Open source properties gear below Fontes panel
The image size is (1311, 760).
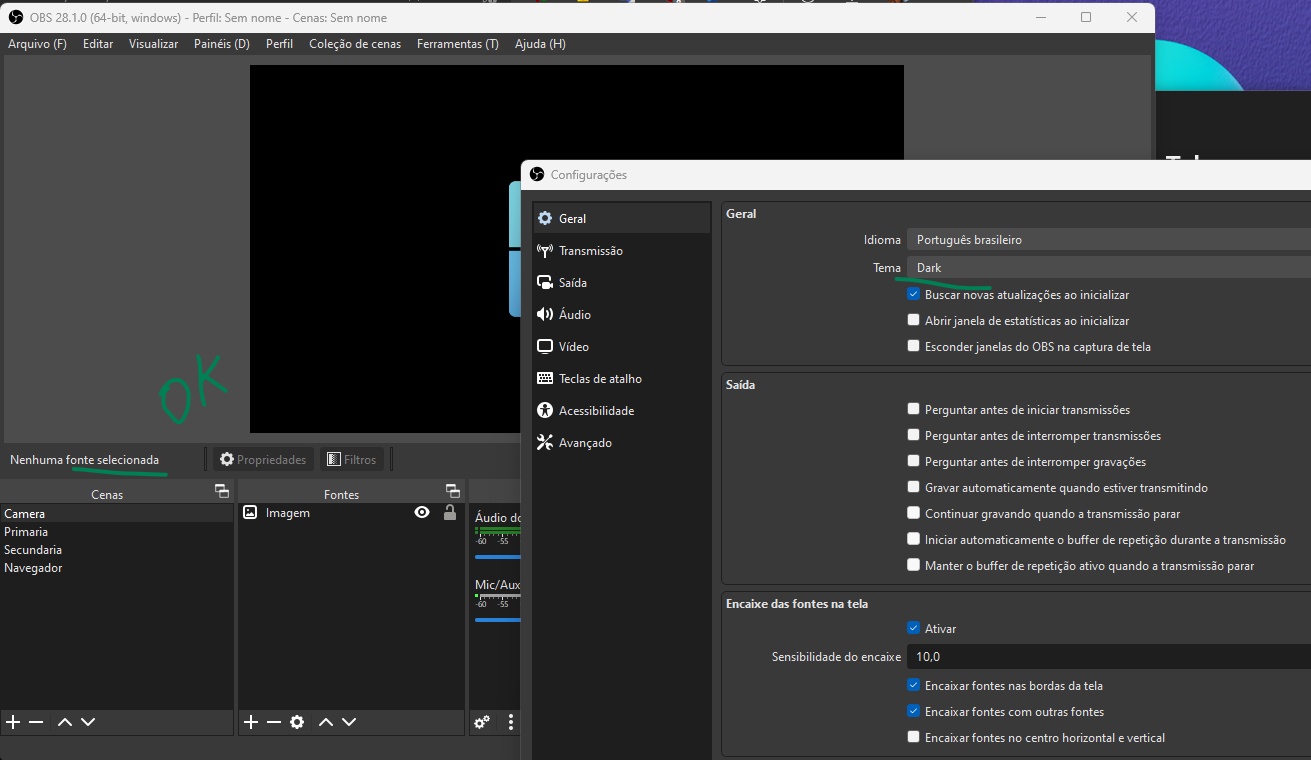(297, 721)
